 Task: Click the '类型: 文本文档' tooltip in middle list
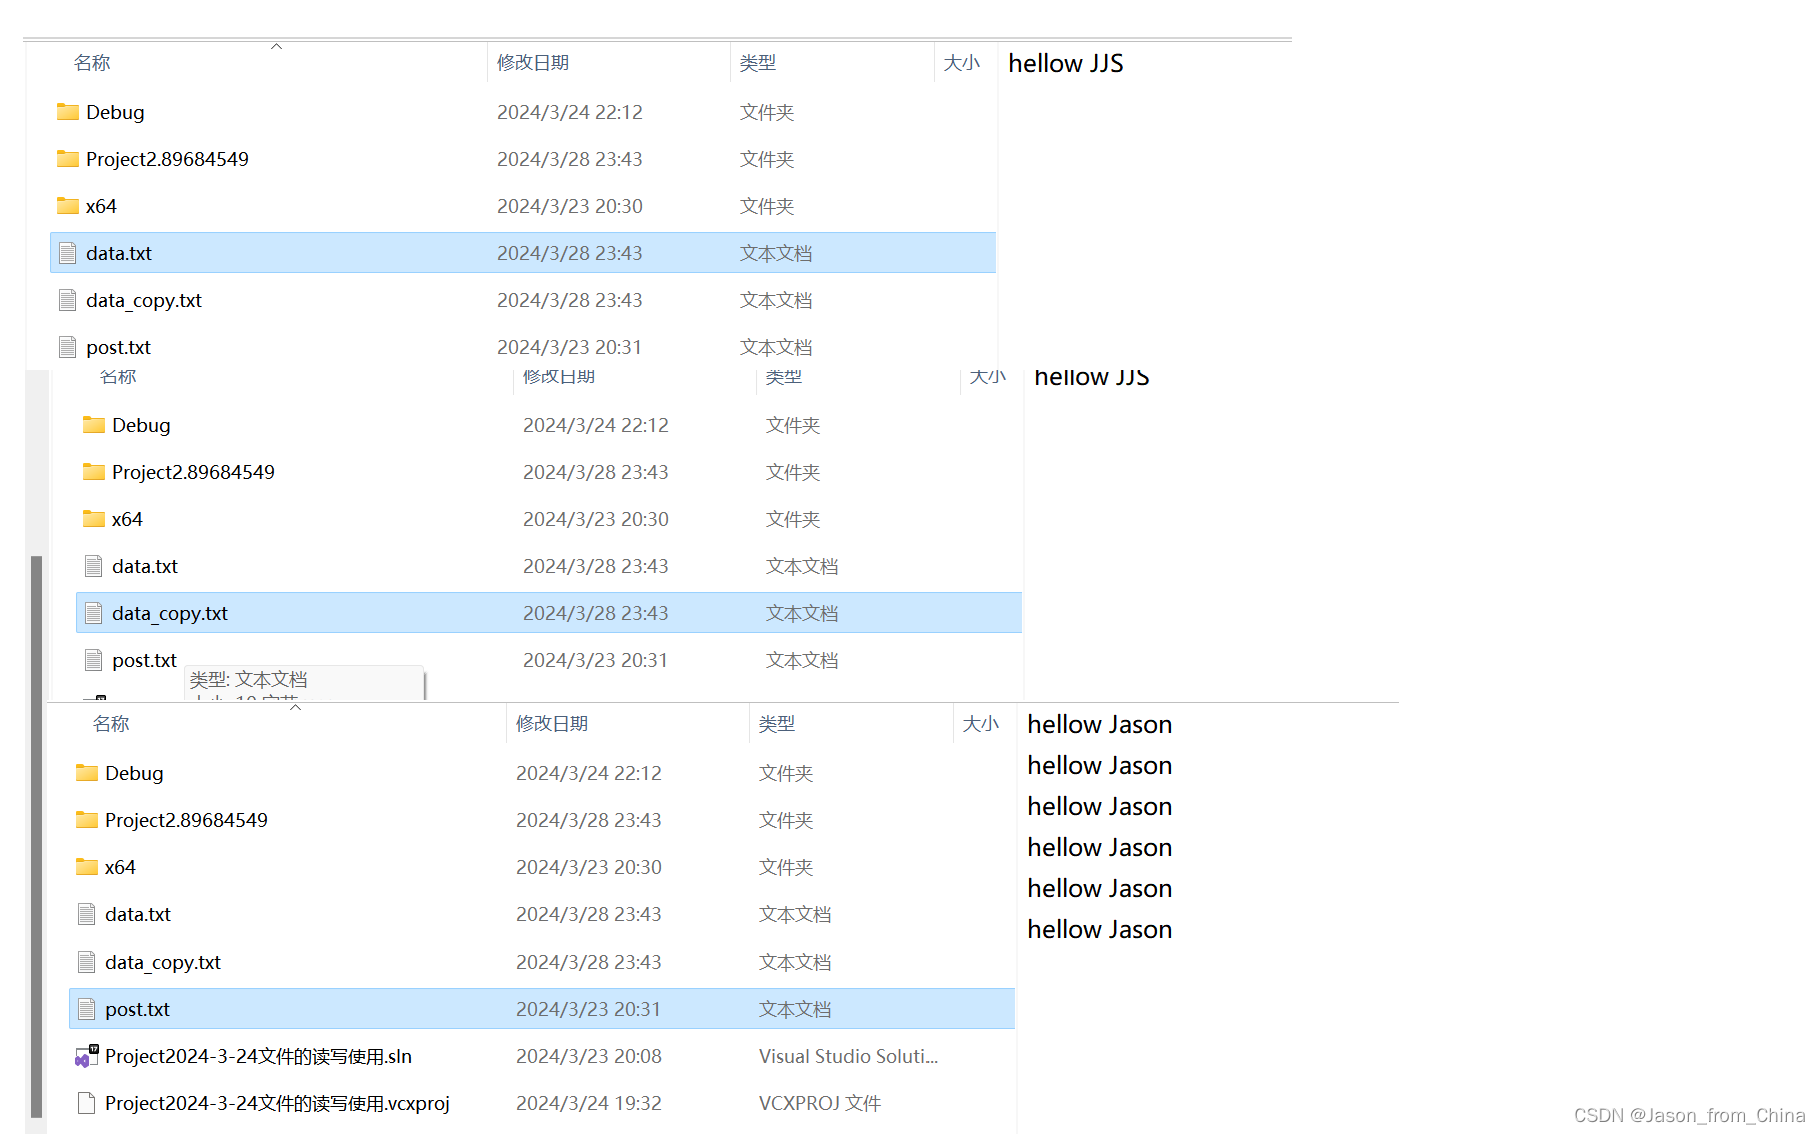click(x=248, y=679)
